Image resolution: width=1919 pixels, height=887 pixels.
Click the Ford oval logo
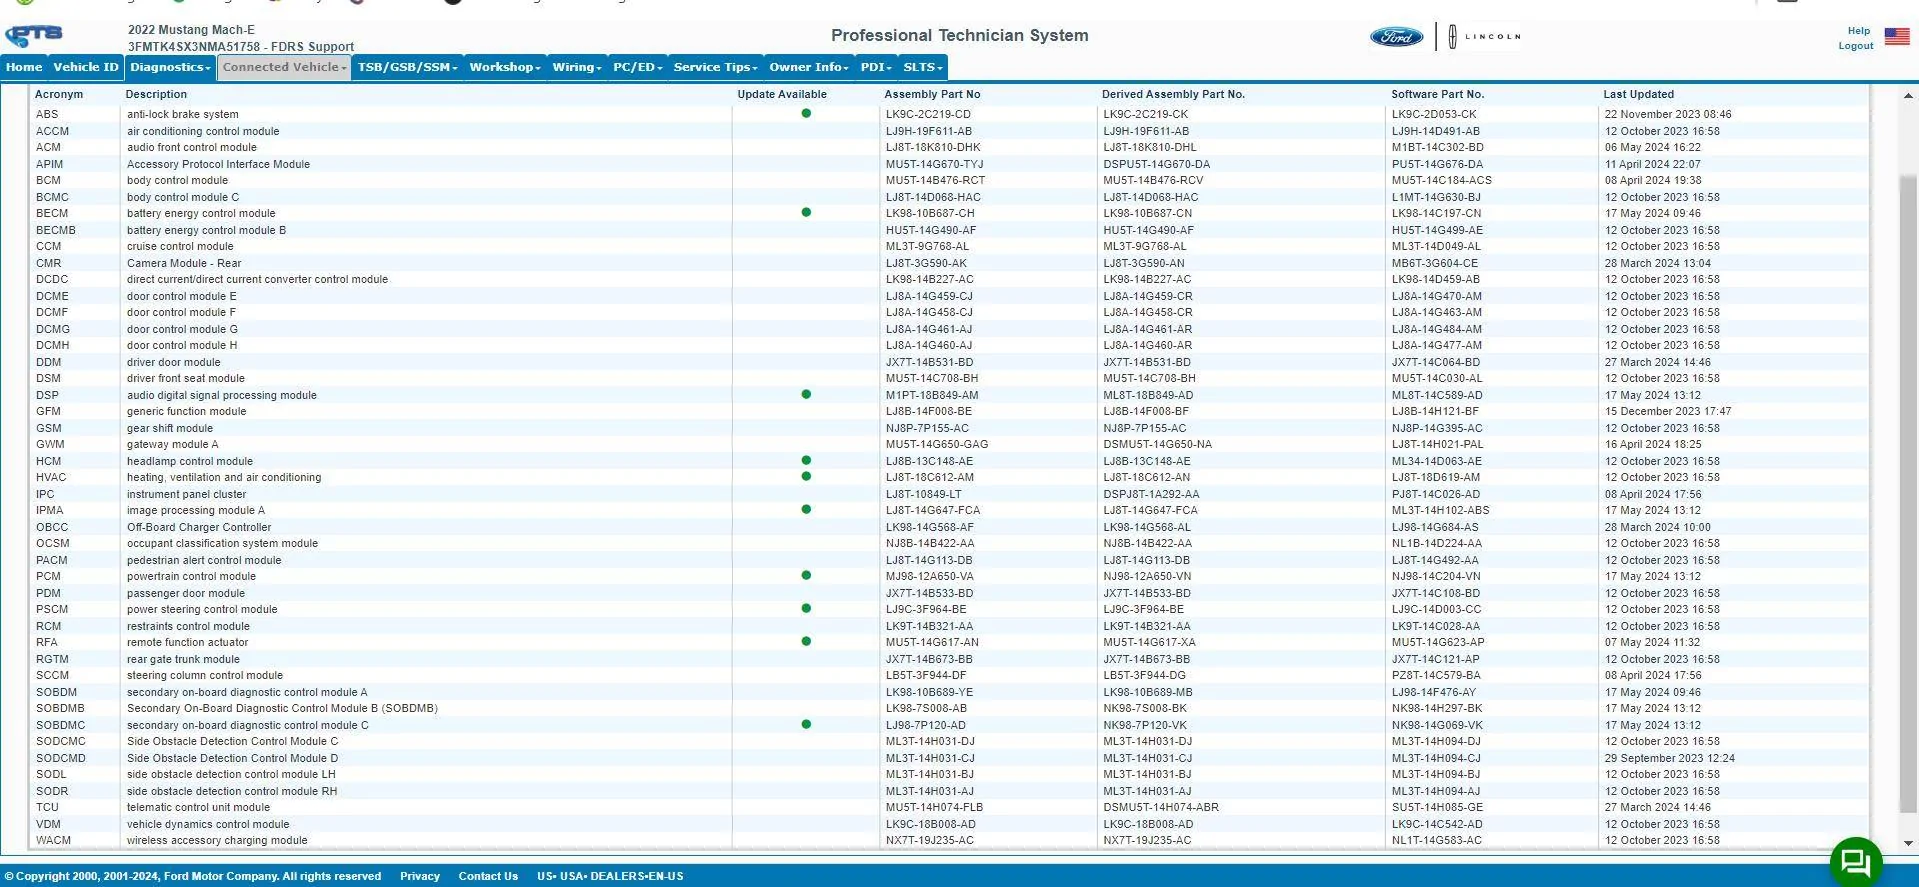pyautogui.click(x=1396, y=37)
